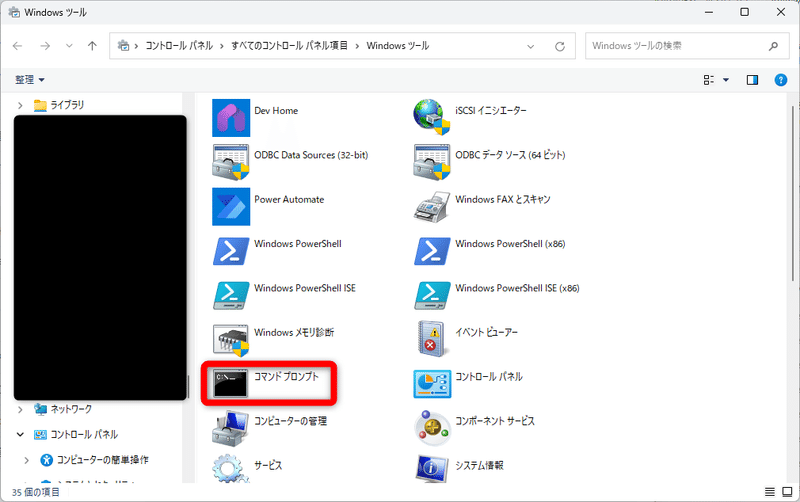Expand the ネットワーク tree node
This screenshot has width=800, height=502.
(x=20, y=409)
